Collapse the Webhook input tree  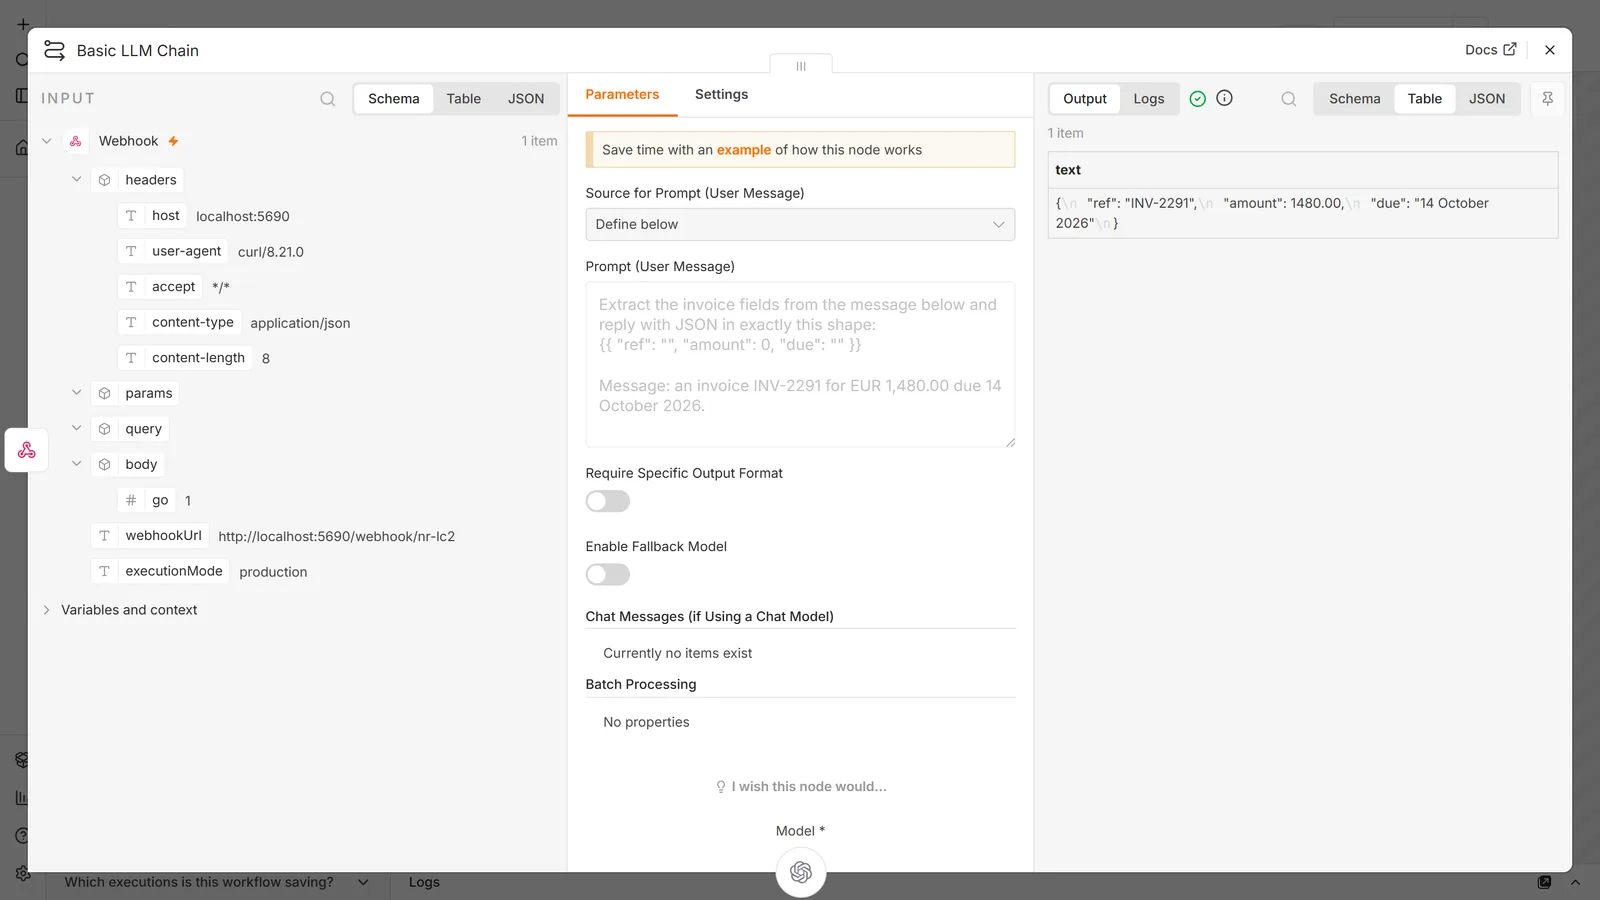tap(46, 141)
